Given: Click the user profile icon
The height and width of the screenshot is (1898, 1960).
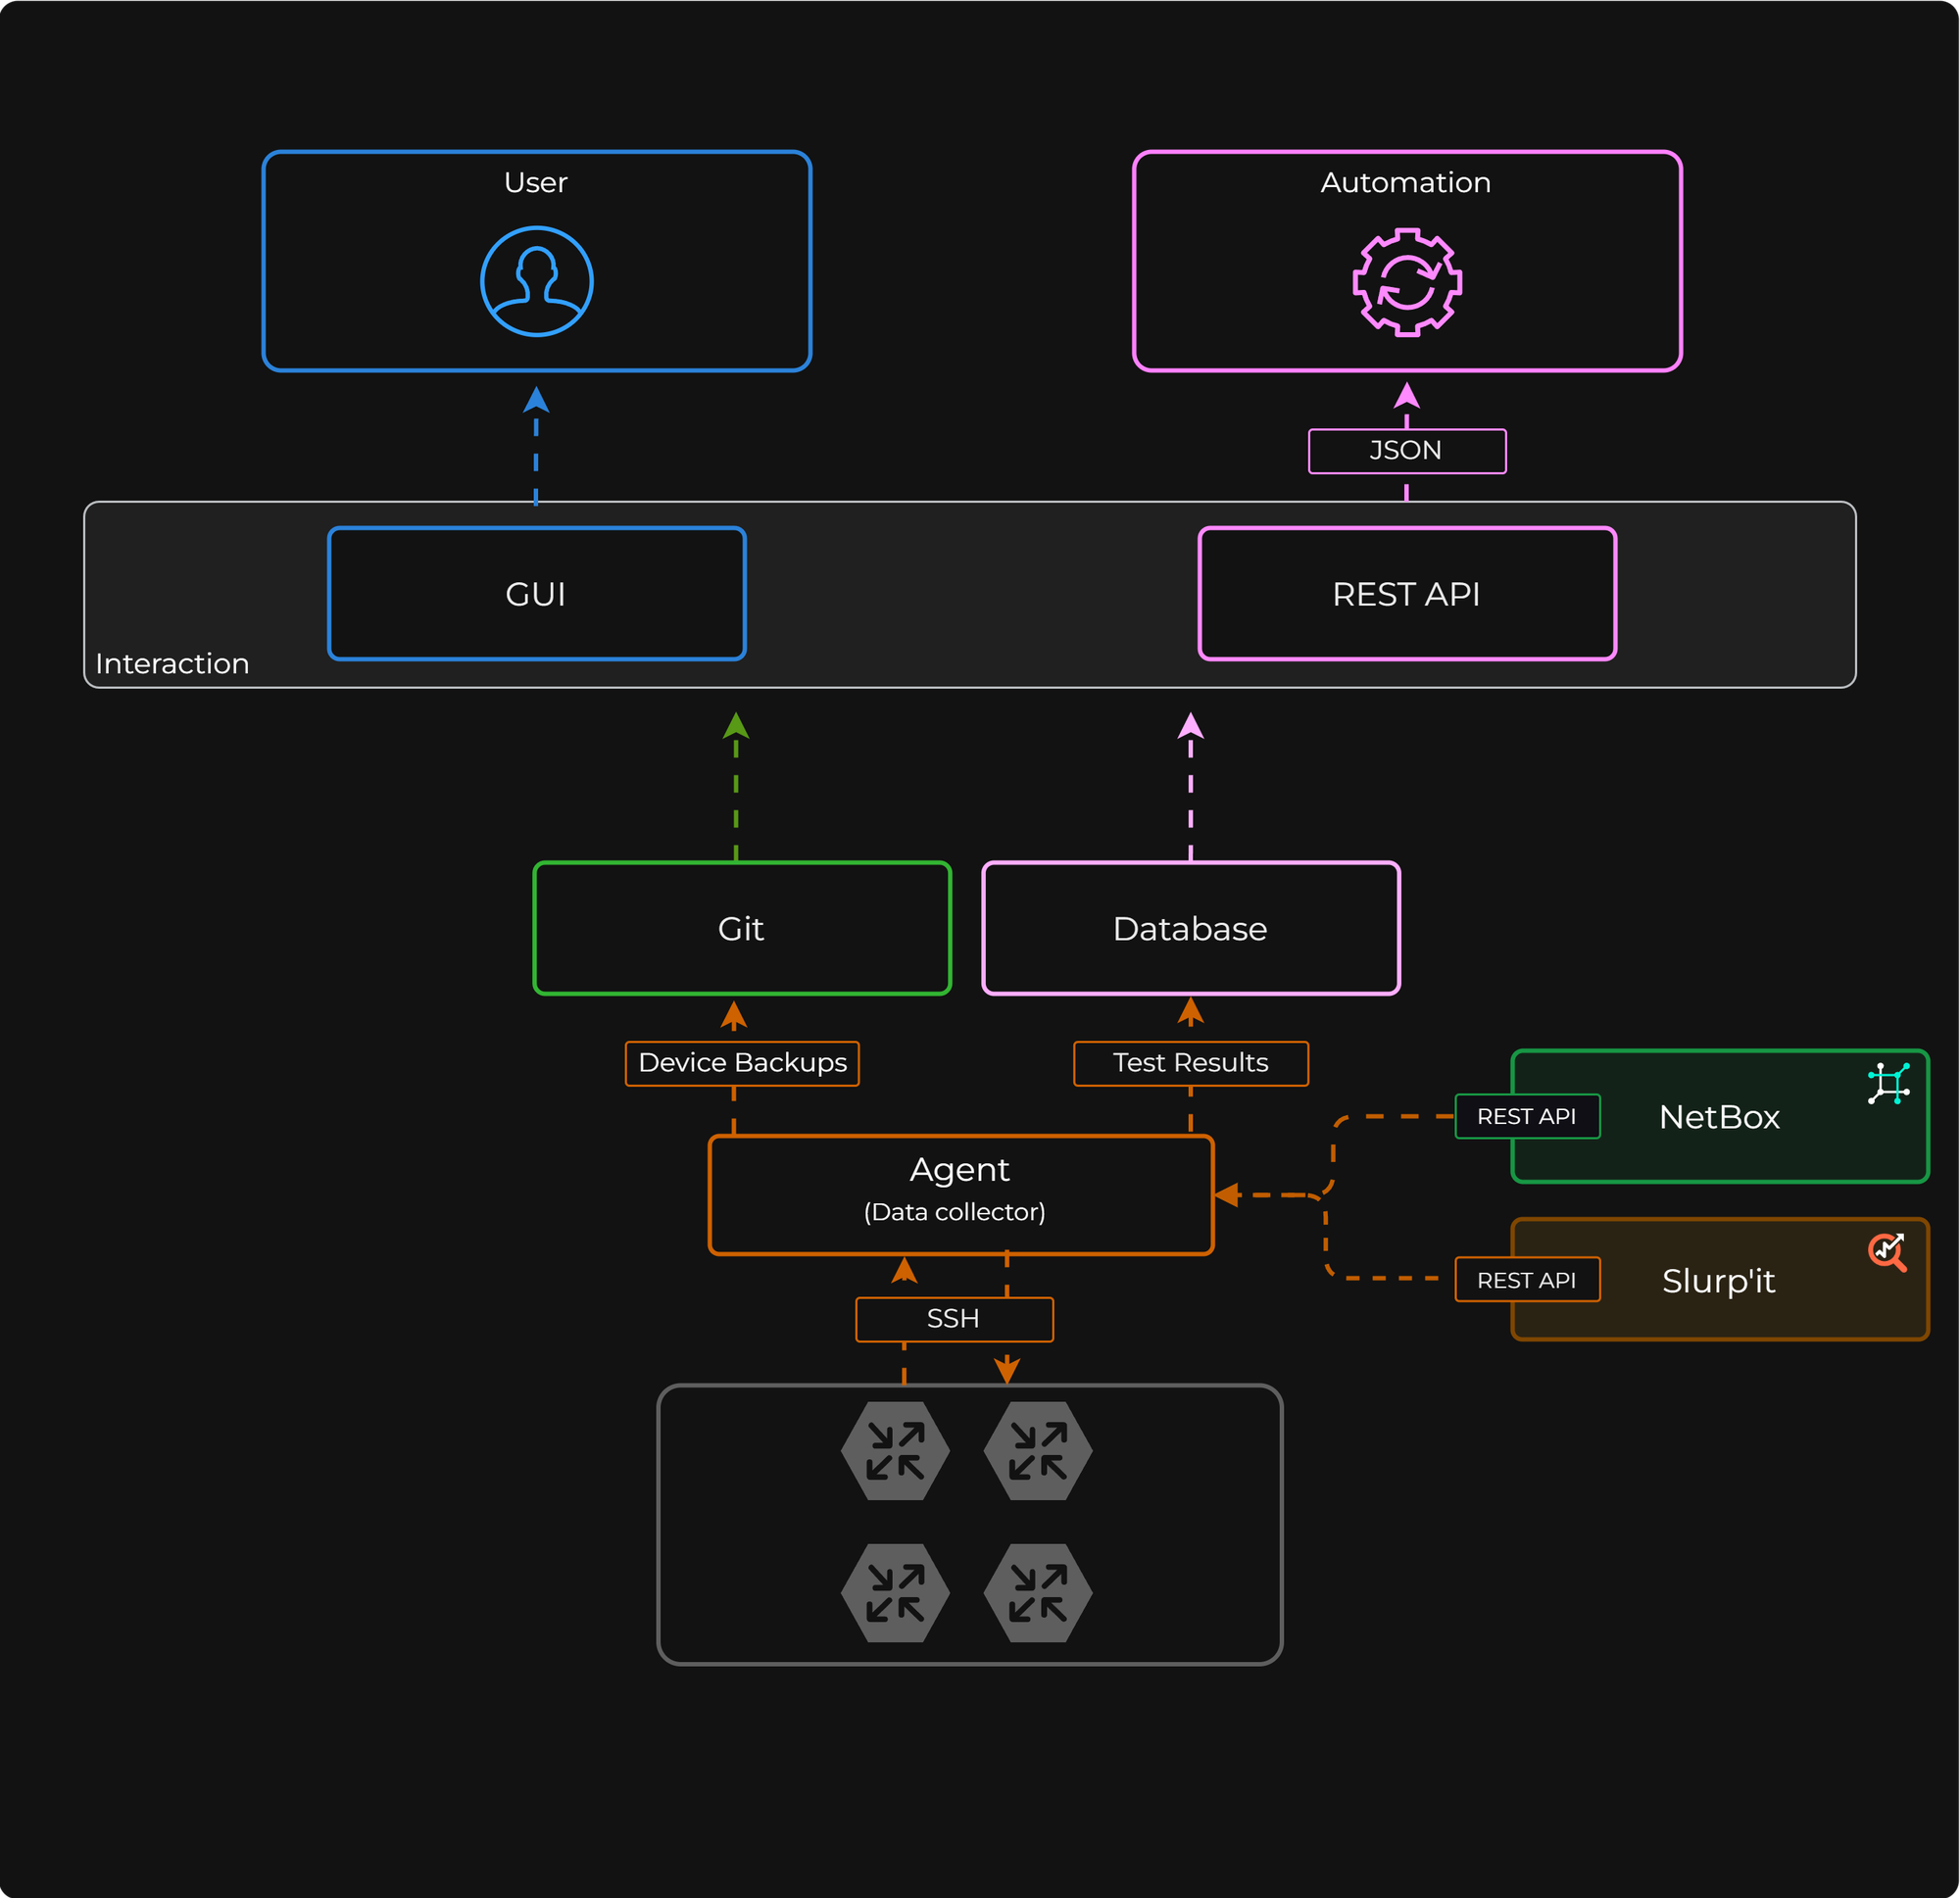Looking at the screenshot, I should tap(536, 281).
